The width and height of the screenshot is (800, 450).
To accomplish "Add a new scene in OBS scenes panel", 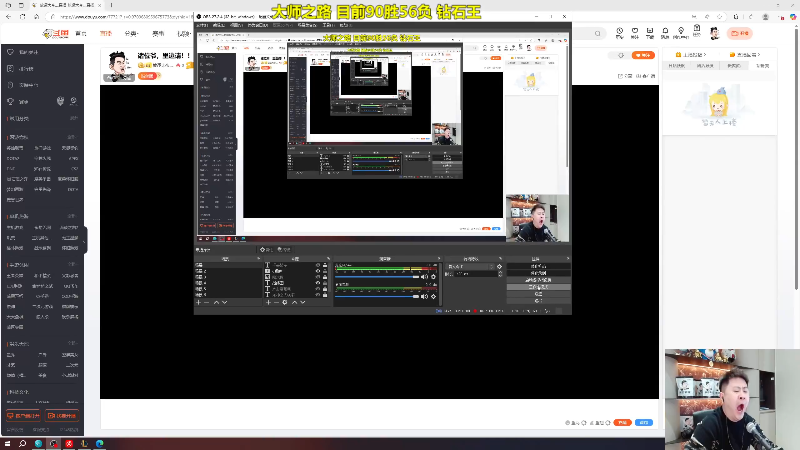I will (x=198, y=303).
